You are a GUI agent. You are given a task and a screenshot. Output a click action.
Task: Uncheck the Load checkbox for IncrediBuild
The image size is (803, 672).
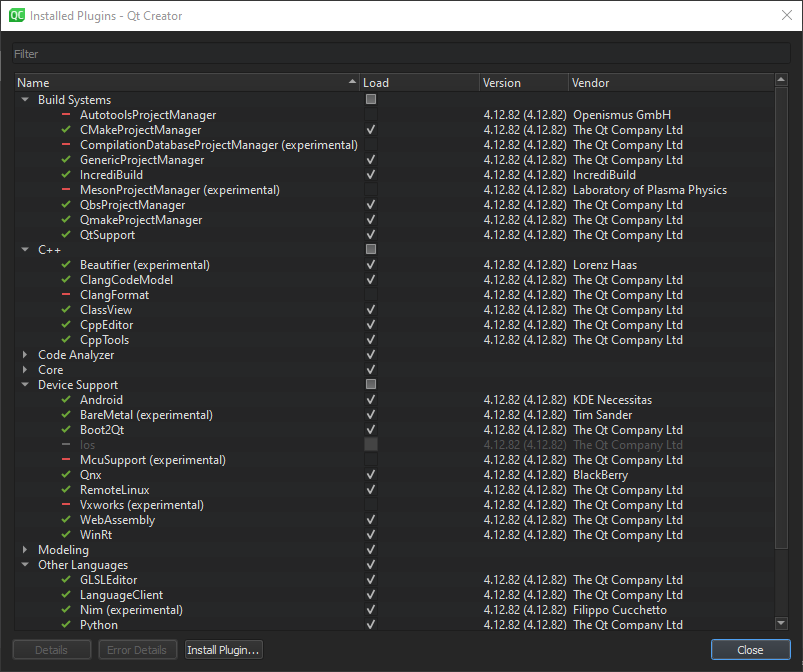coord(370,175)
